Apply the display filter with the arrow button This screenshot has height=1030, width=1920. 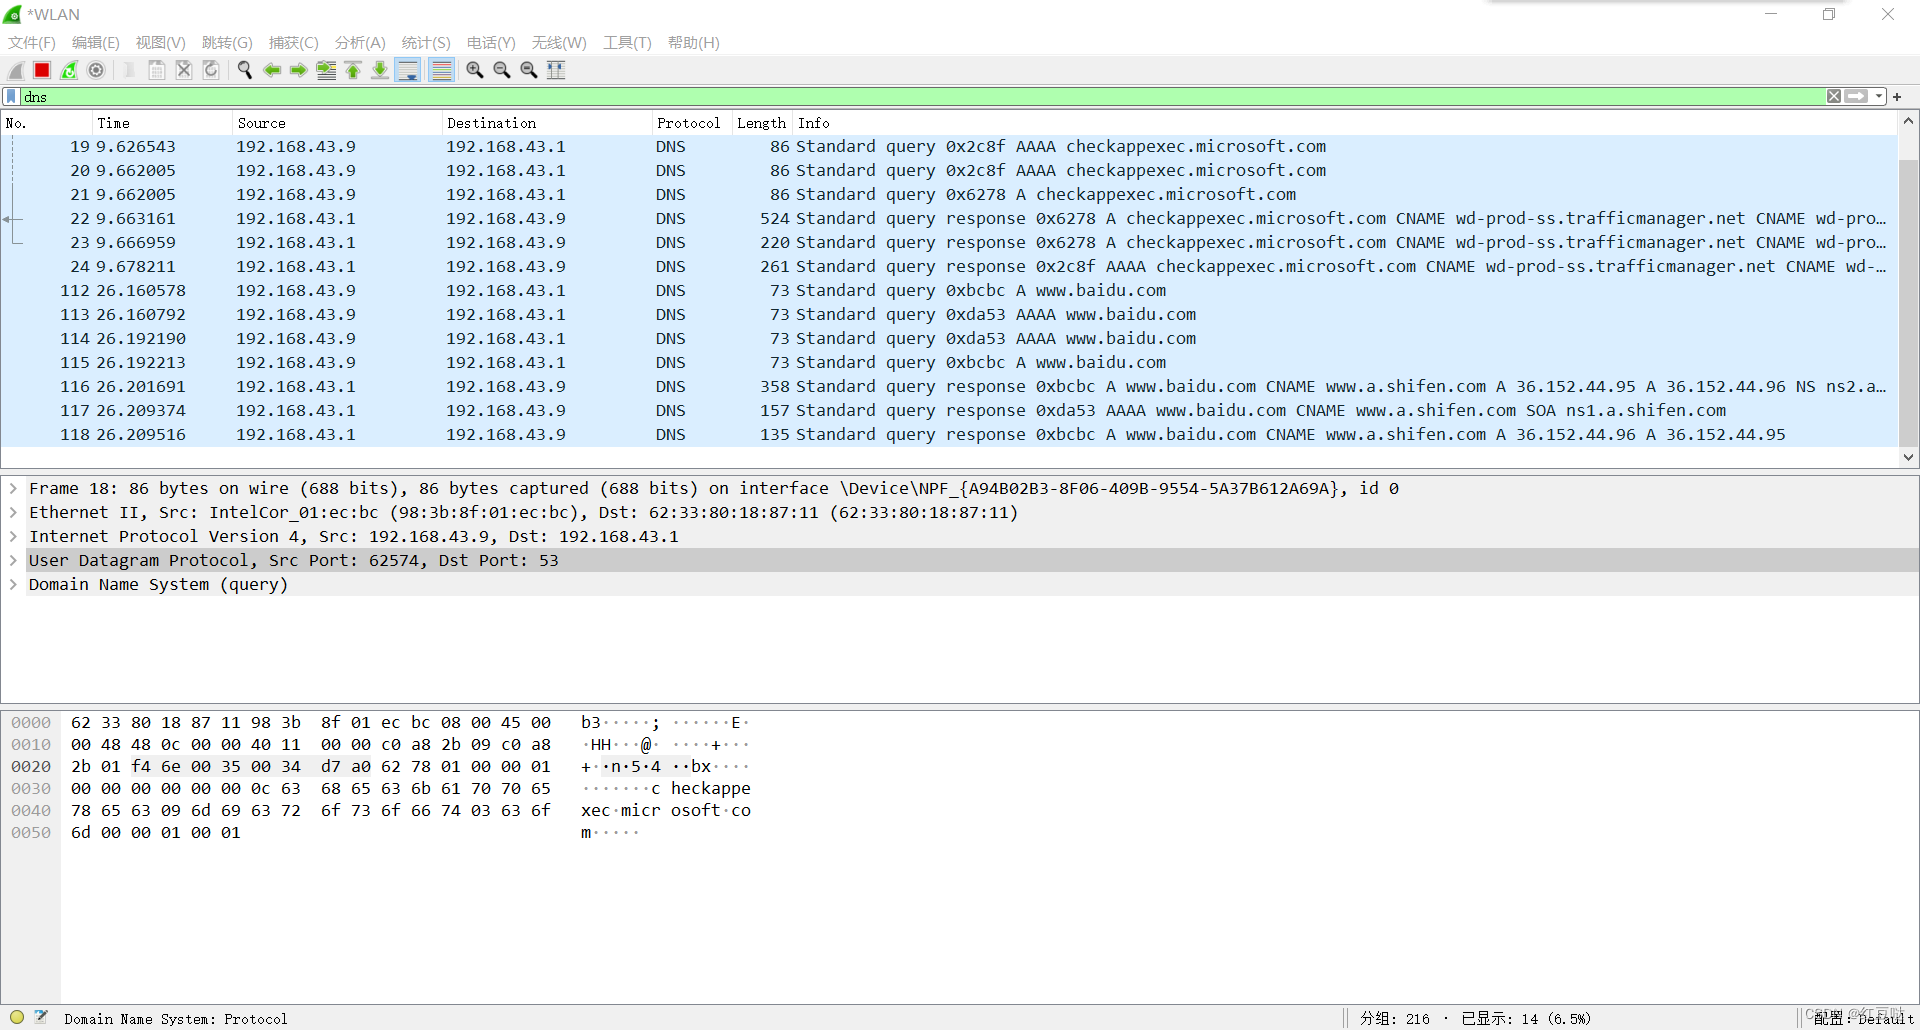1857,97
